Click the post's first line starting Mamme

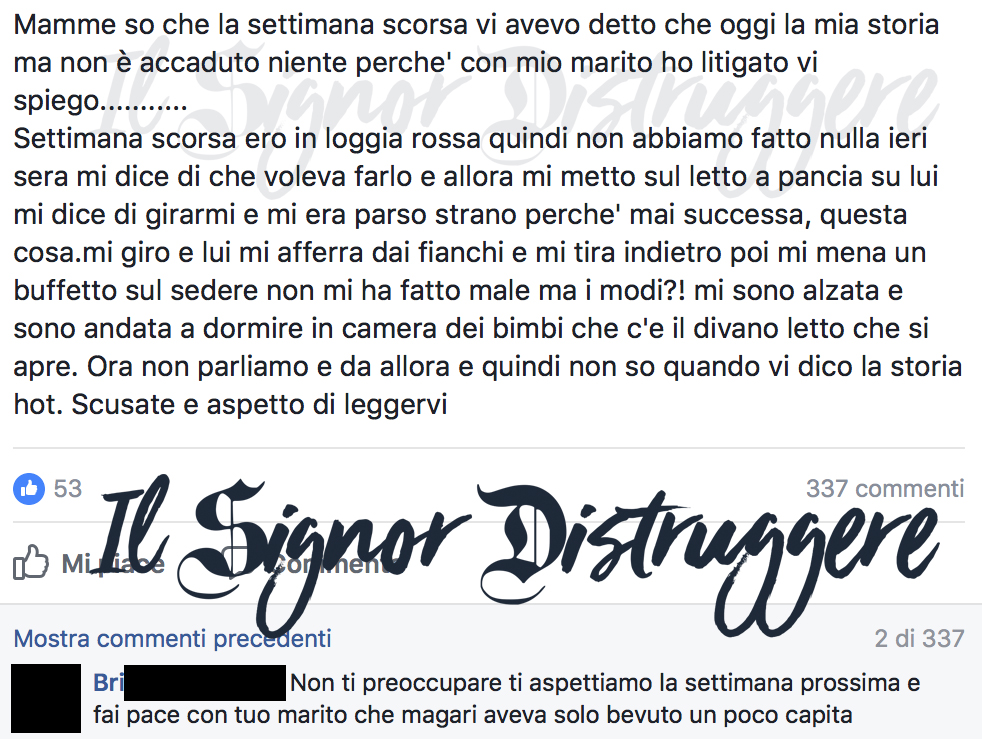coord(476,25)
